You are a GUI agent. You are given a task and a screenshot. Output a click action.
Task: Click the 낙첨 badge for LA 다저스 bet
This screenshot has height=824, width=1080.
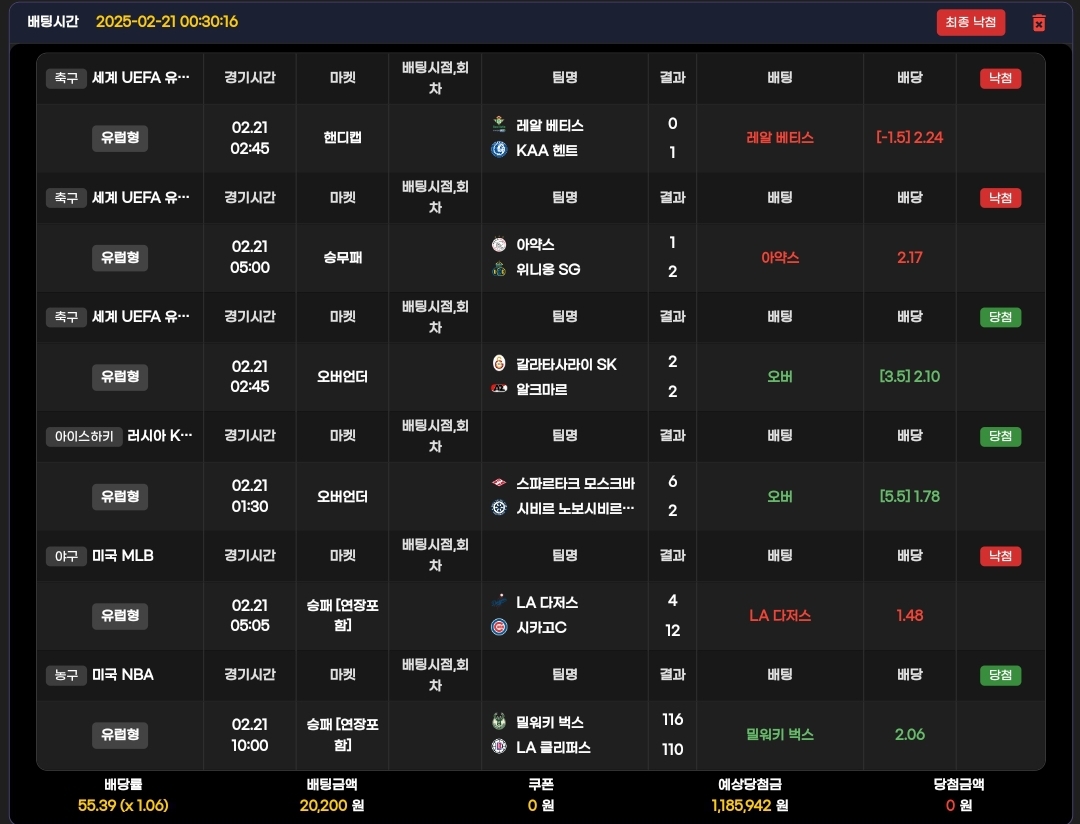(x=1000, y=556)
